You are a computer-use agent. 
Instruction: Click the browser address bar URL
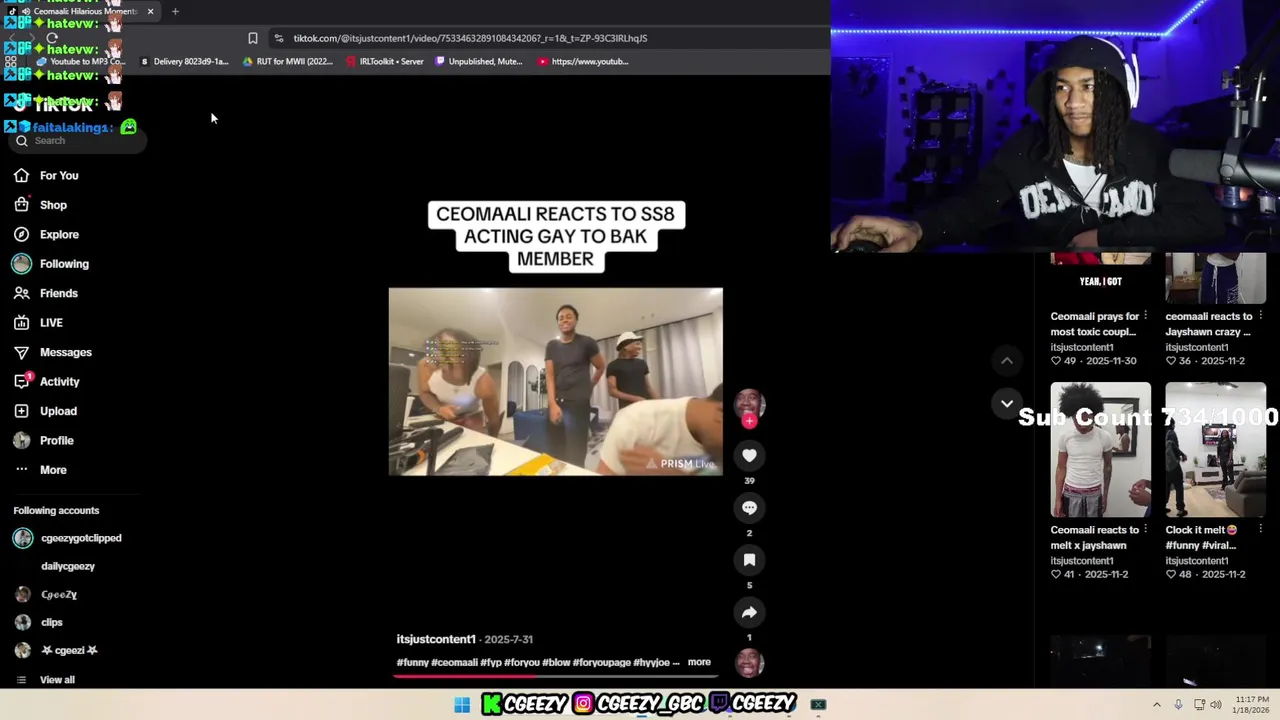point(470,38)
